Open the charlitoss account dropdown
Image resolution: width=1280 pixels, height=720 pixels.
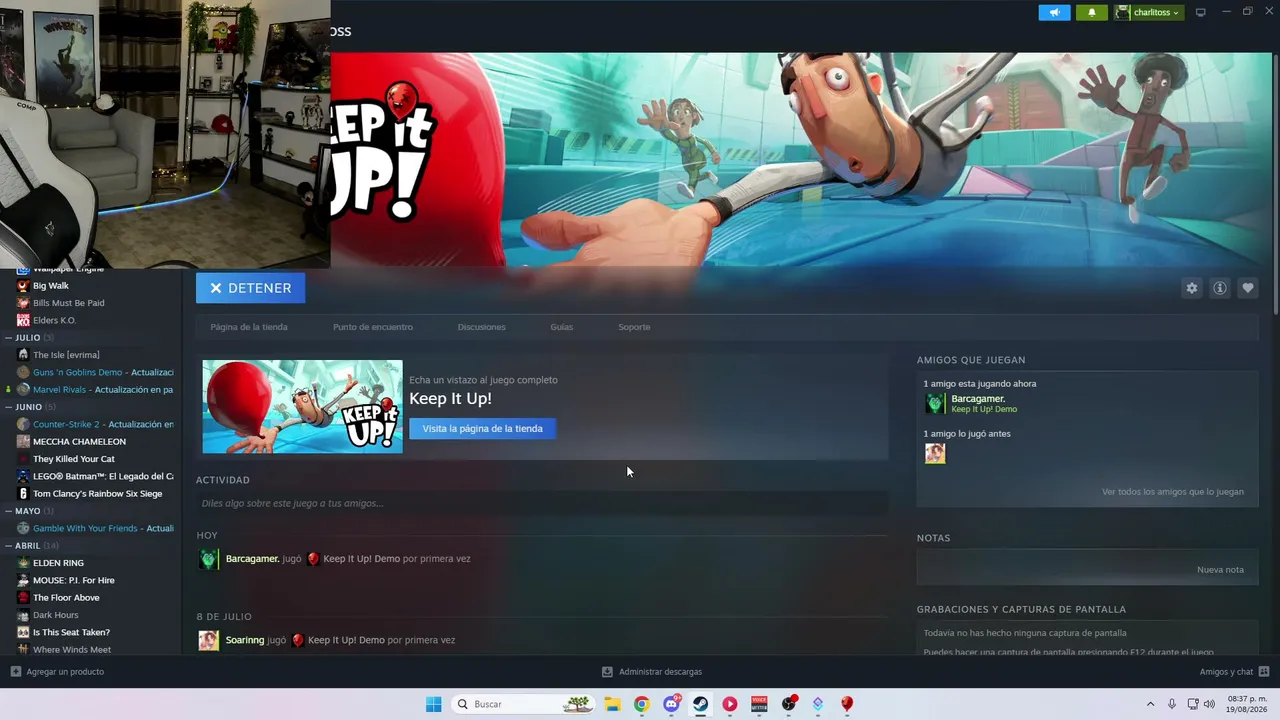pyautogui.click(x=1148, y=12)
